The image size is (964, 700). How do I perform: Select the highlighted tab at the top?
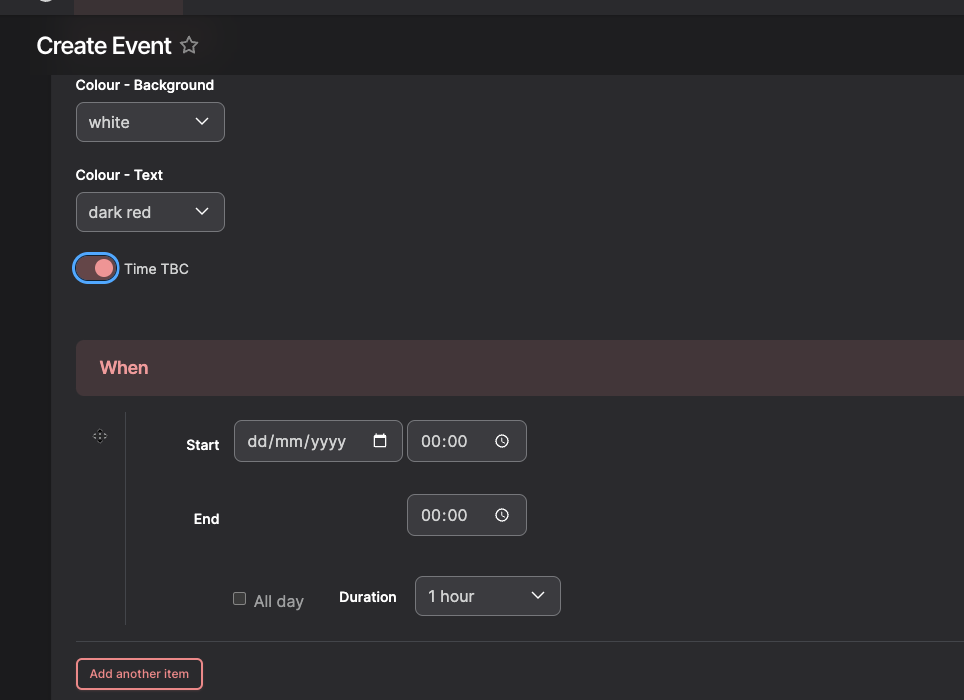(x=128, y=6)
